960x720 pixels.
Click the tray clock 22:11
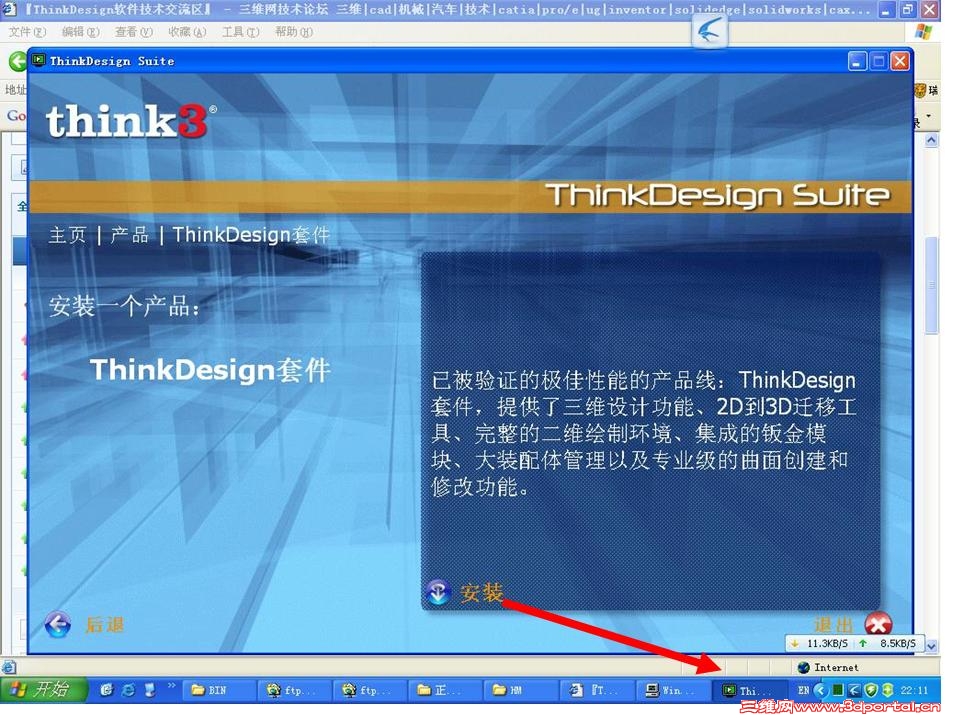[914, 691]
